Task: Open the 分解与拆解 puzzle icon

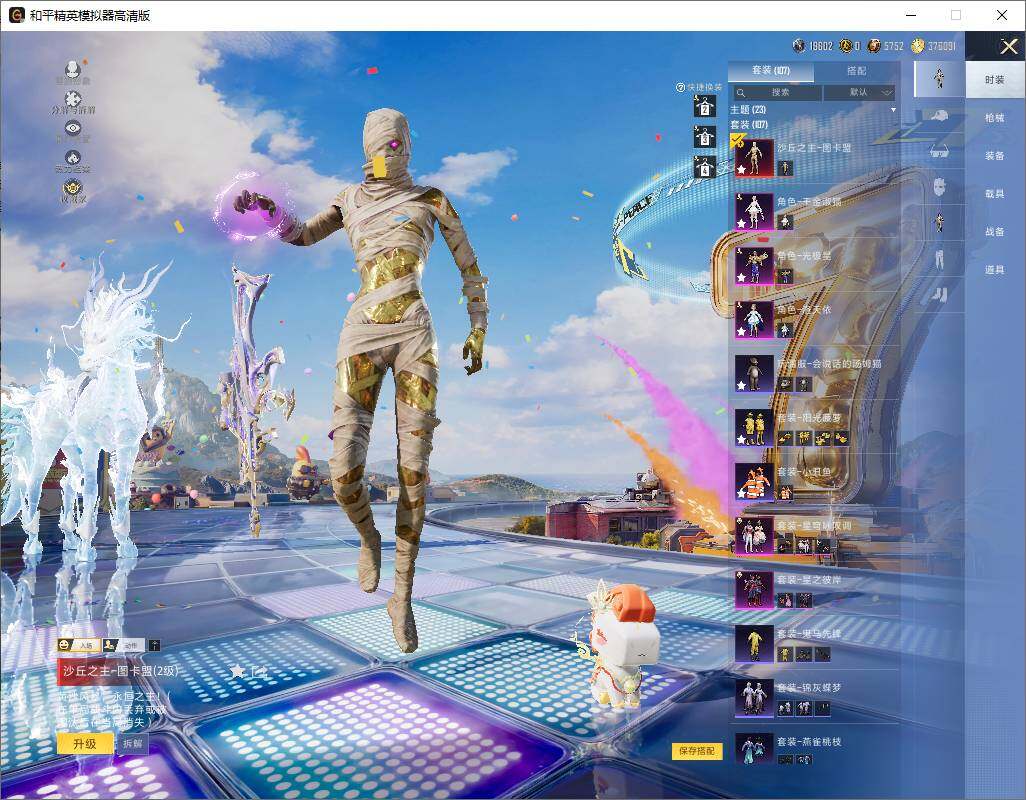Action: click(x=73, y=99)
